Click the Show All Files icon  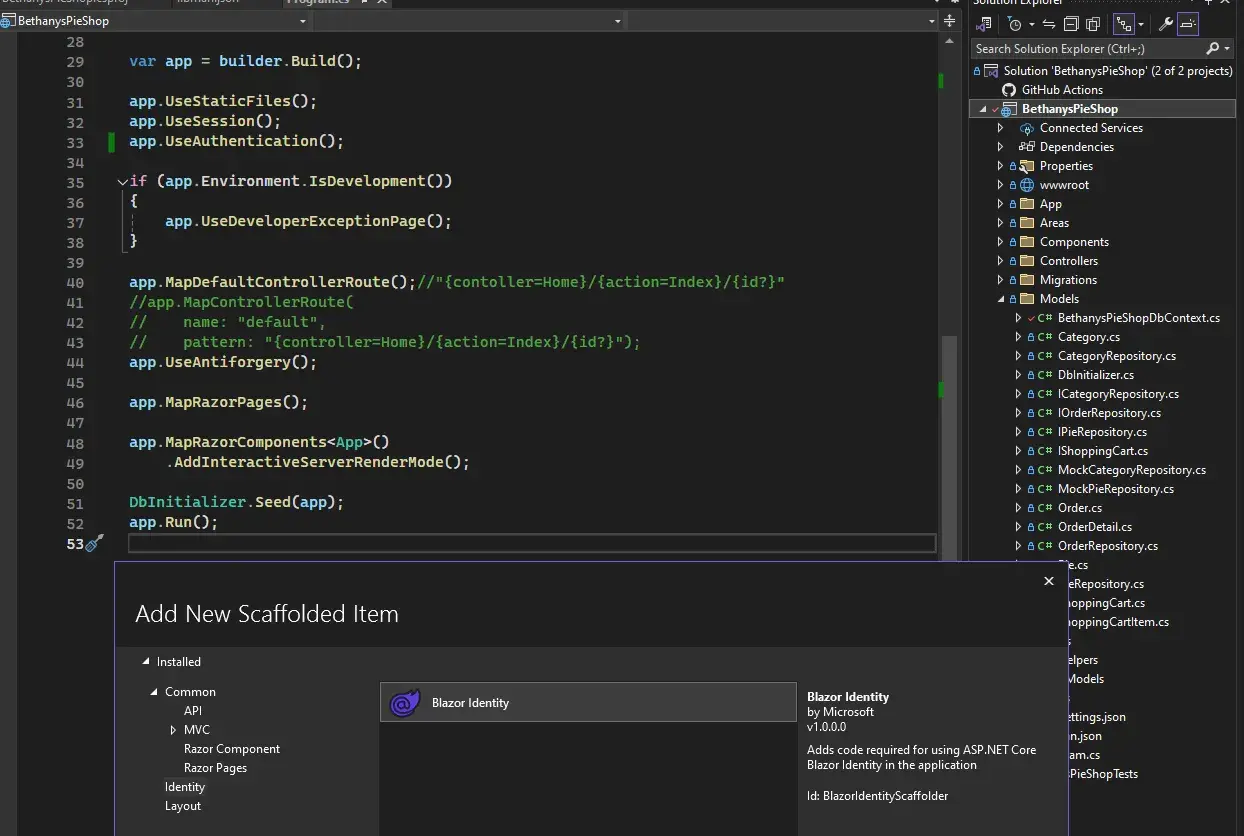[1093, 24]
